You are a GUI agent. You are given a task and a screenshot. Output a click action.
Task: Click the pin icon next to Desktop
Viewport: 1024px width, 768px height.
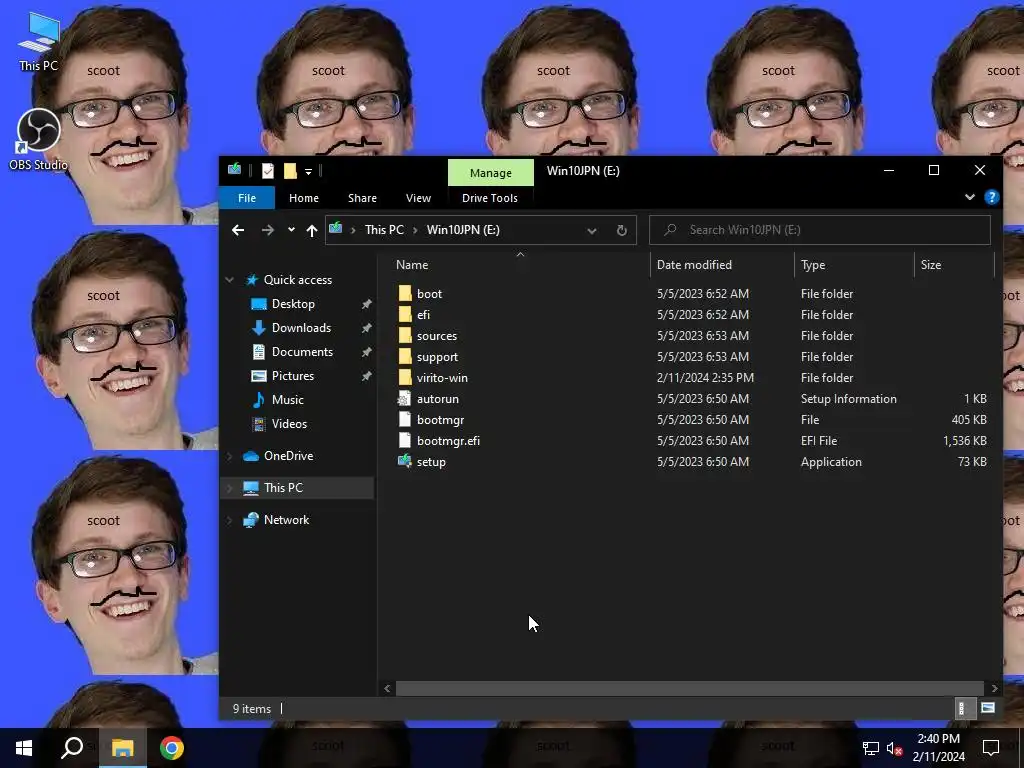[x=366, y=304]
